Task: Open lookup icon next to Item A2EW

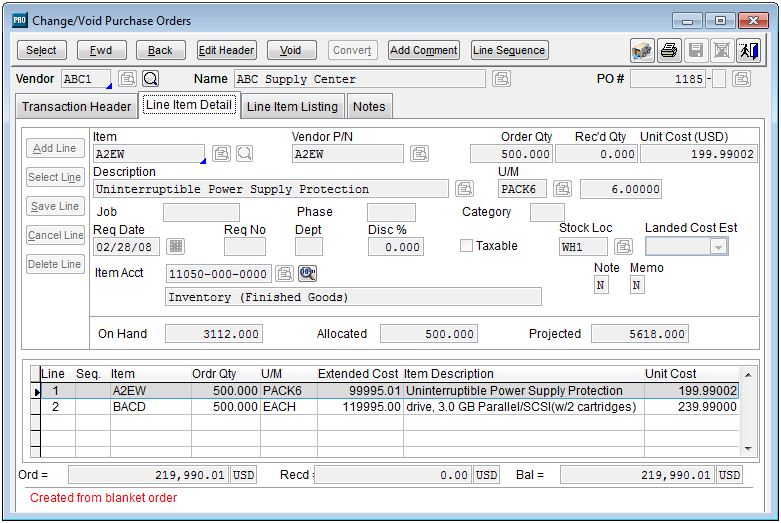Action: click(x=222, y=153)
